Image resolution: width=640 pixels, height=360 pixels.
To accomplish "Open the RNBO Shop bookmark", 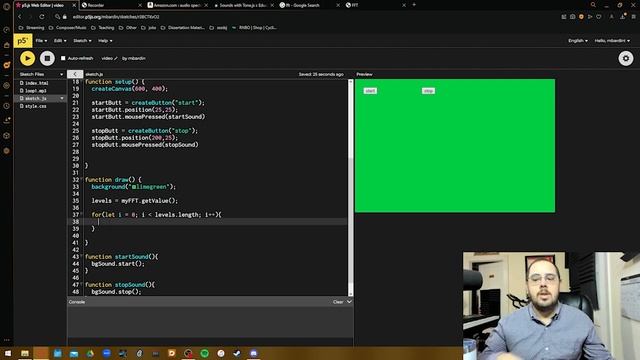I will [254, 28].
